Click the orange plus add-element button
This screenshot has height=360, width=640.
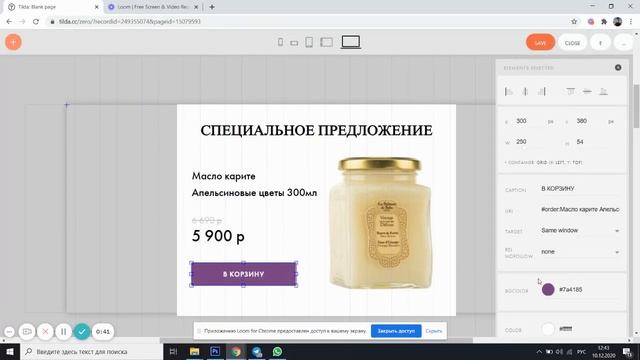(13, 42)
